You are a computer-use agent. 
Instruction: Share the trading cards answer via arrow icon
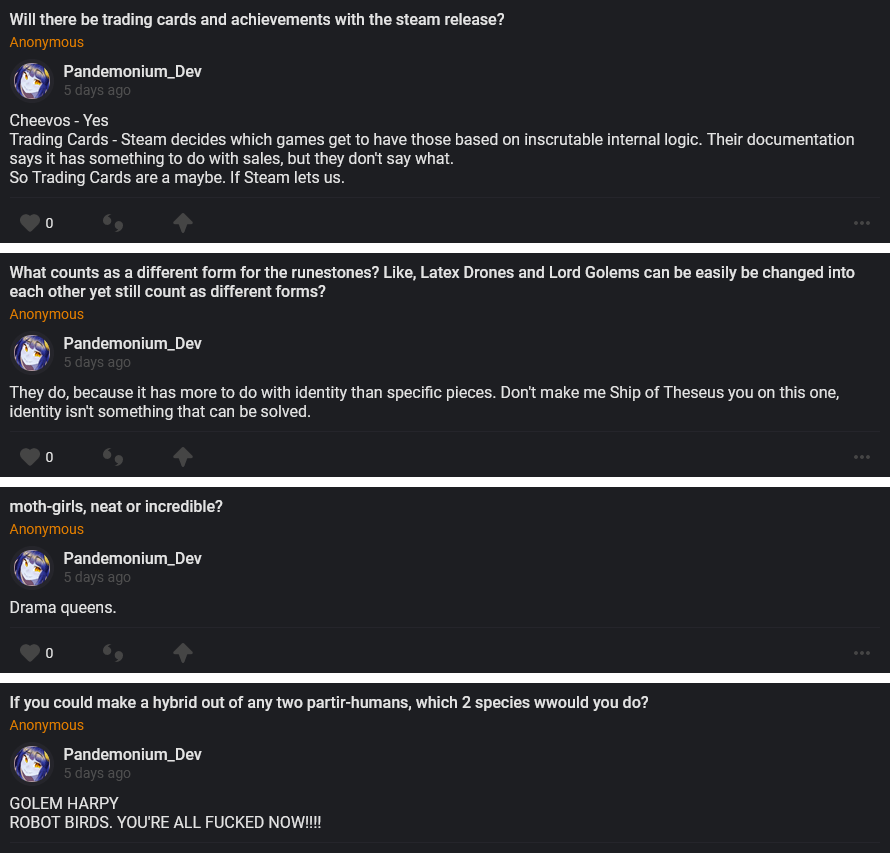click(x=182, y=223)
